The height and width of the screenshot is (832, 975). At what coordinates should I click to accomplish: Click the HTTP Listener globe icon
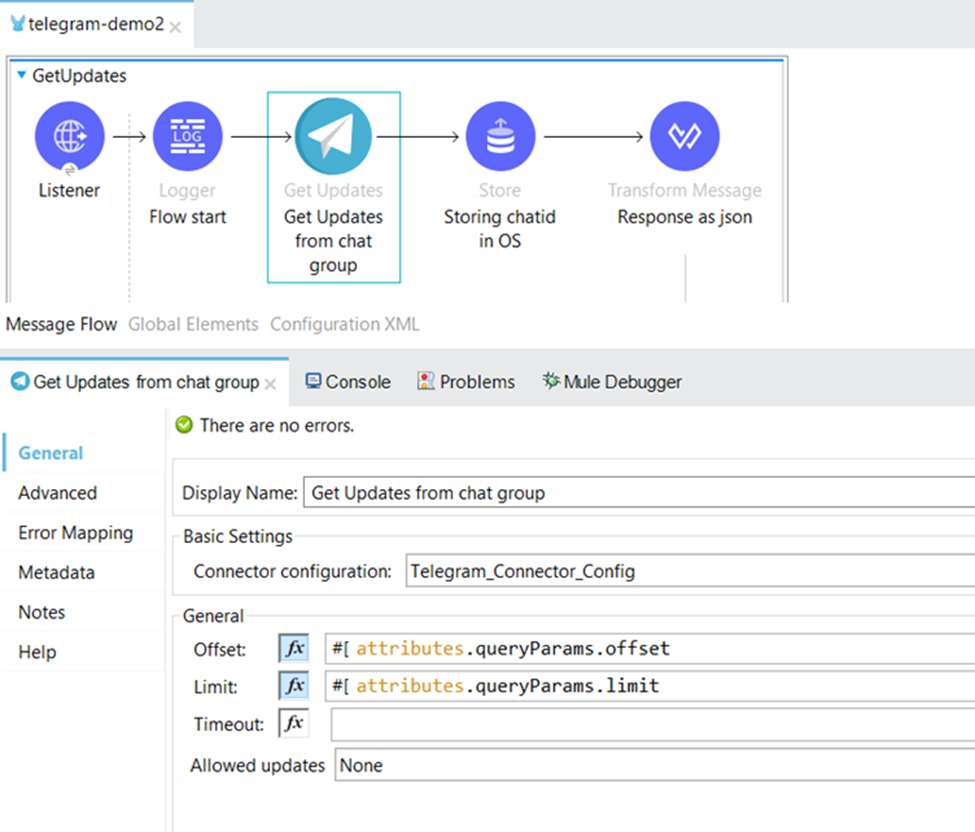click(x=69, y=137)
